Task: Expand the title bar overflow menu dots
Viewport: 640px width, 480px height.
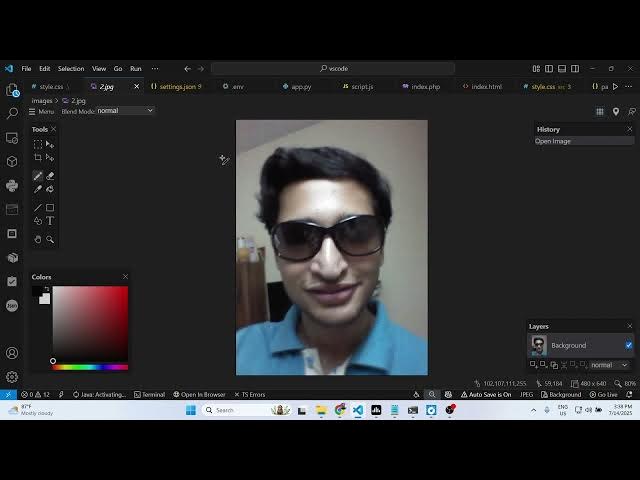Action: tap(155, 69)
